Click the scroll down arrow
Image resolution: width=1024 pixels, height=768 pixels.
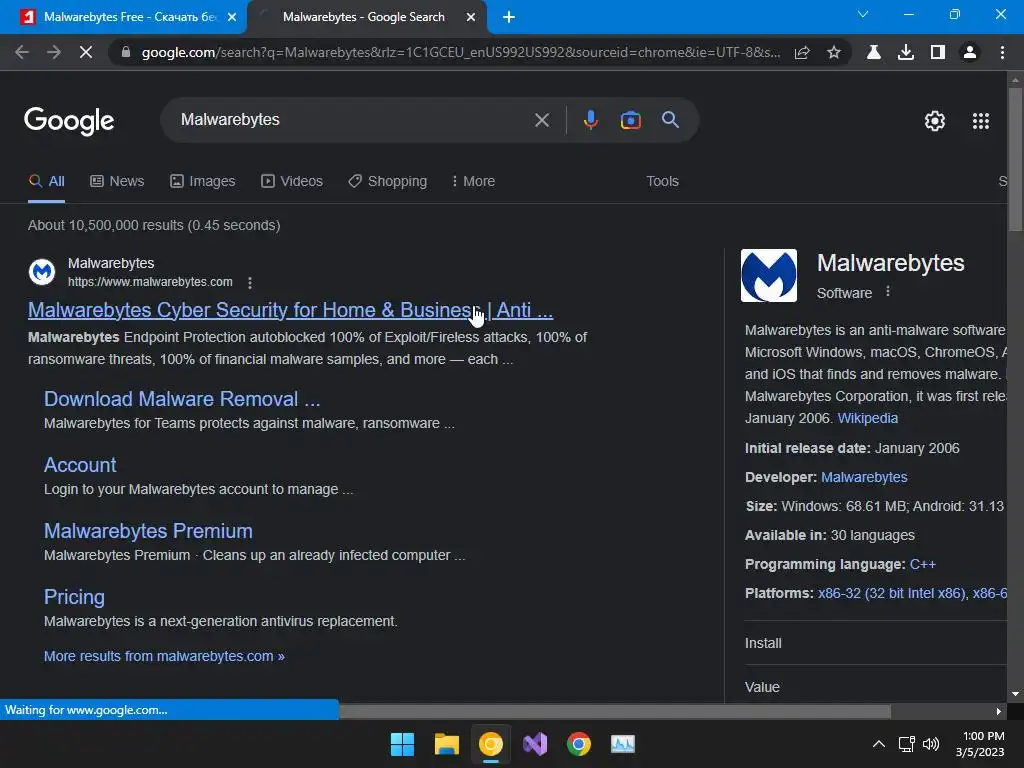(x=1015, y=694)
